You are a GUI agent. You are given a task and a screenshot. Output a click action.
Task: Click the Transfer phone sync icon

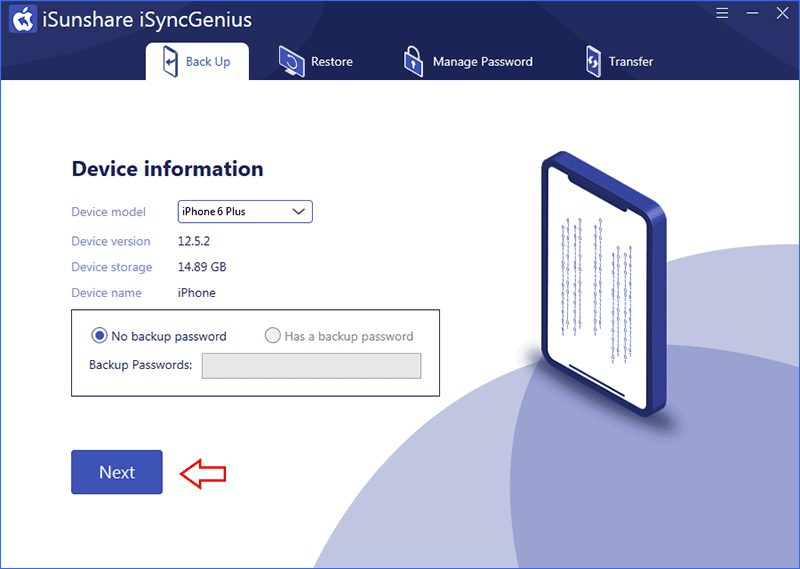pyautogui.click(x=593, y=62)
